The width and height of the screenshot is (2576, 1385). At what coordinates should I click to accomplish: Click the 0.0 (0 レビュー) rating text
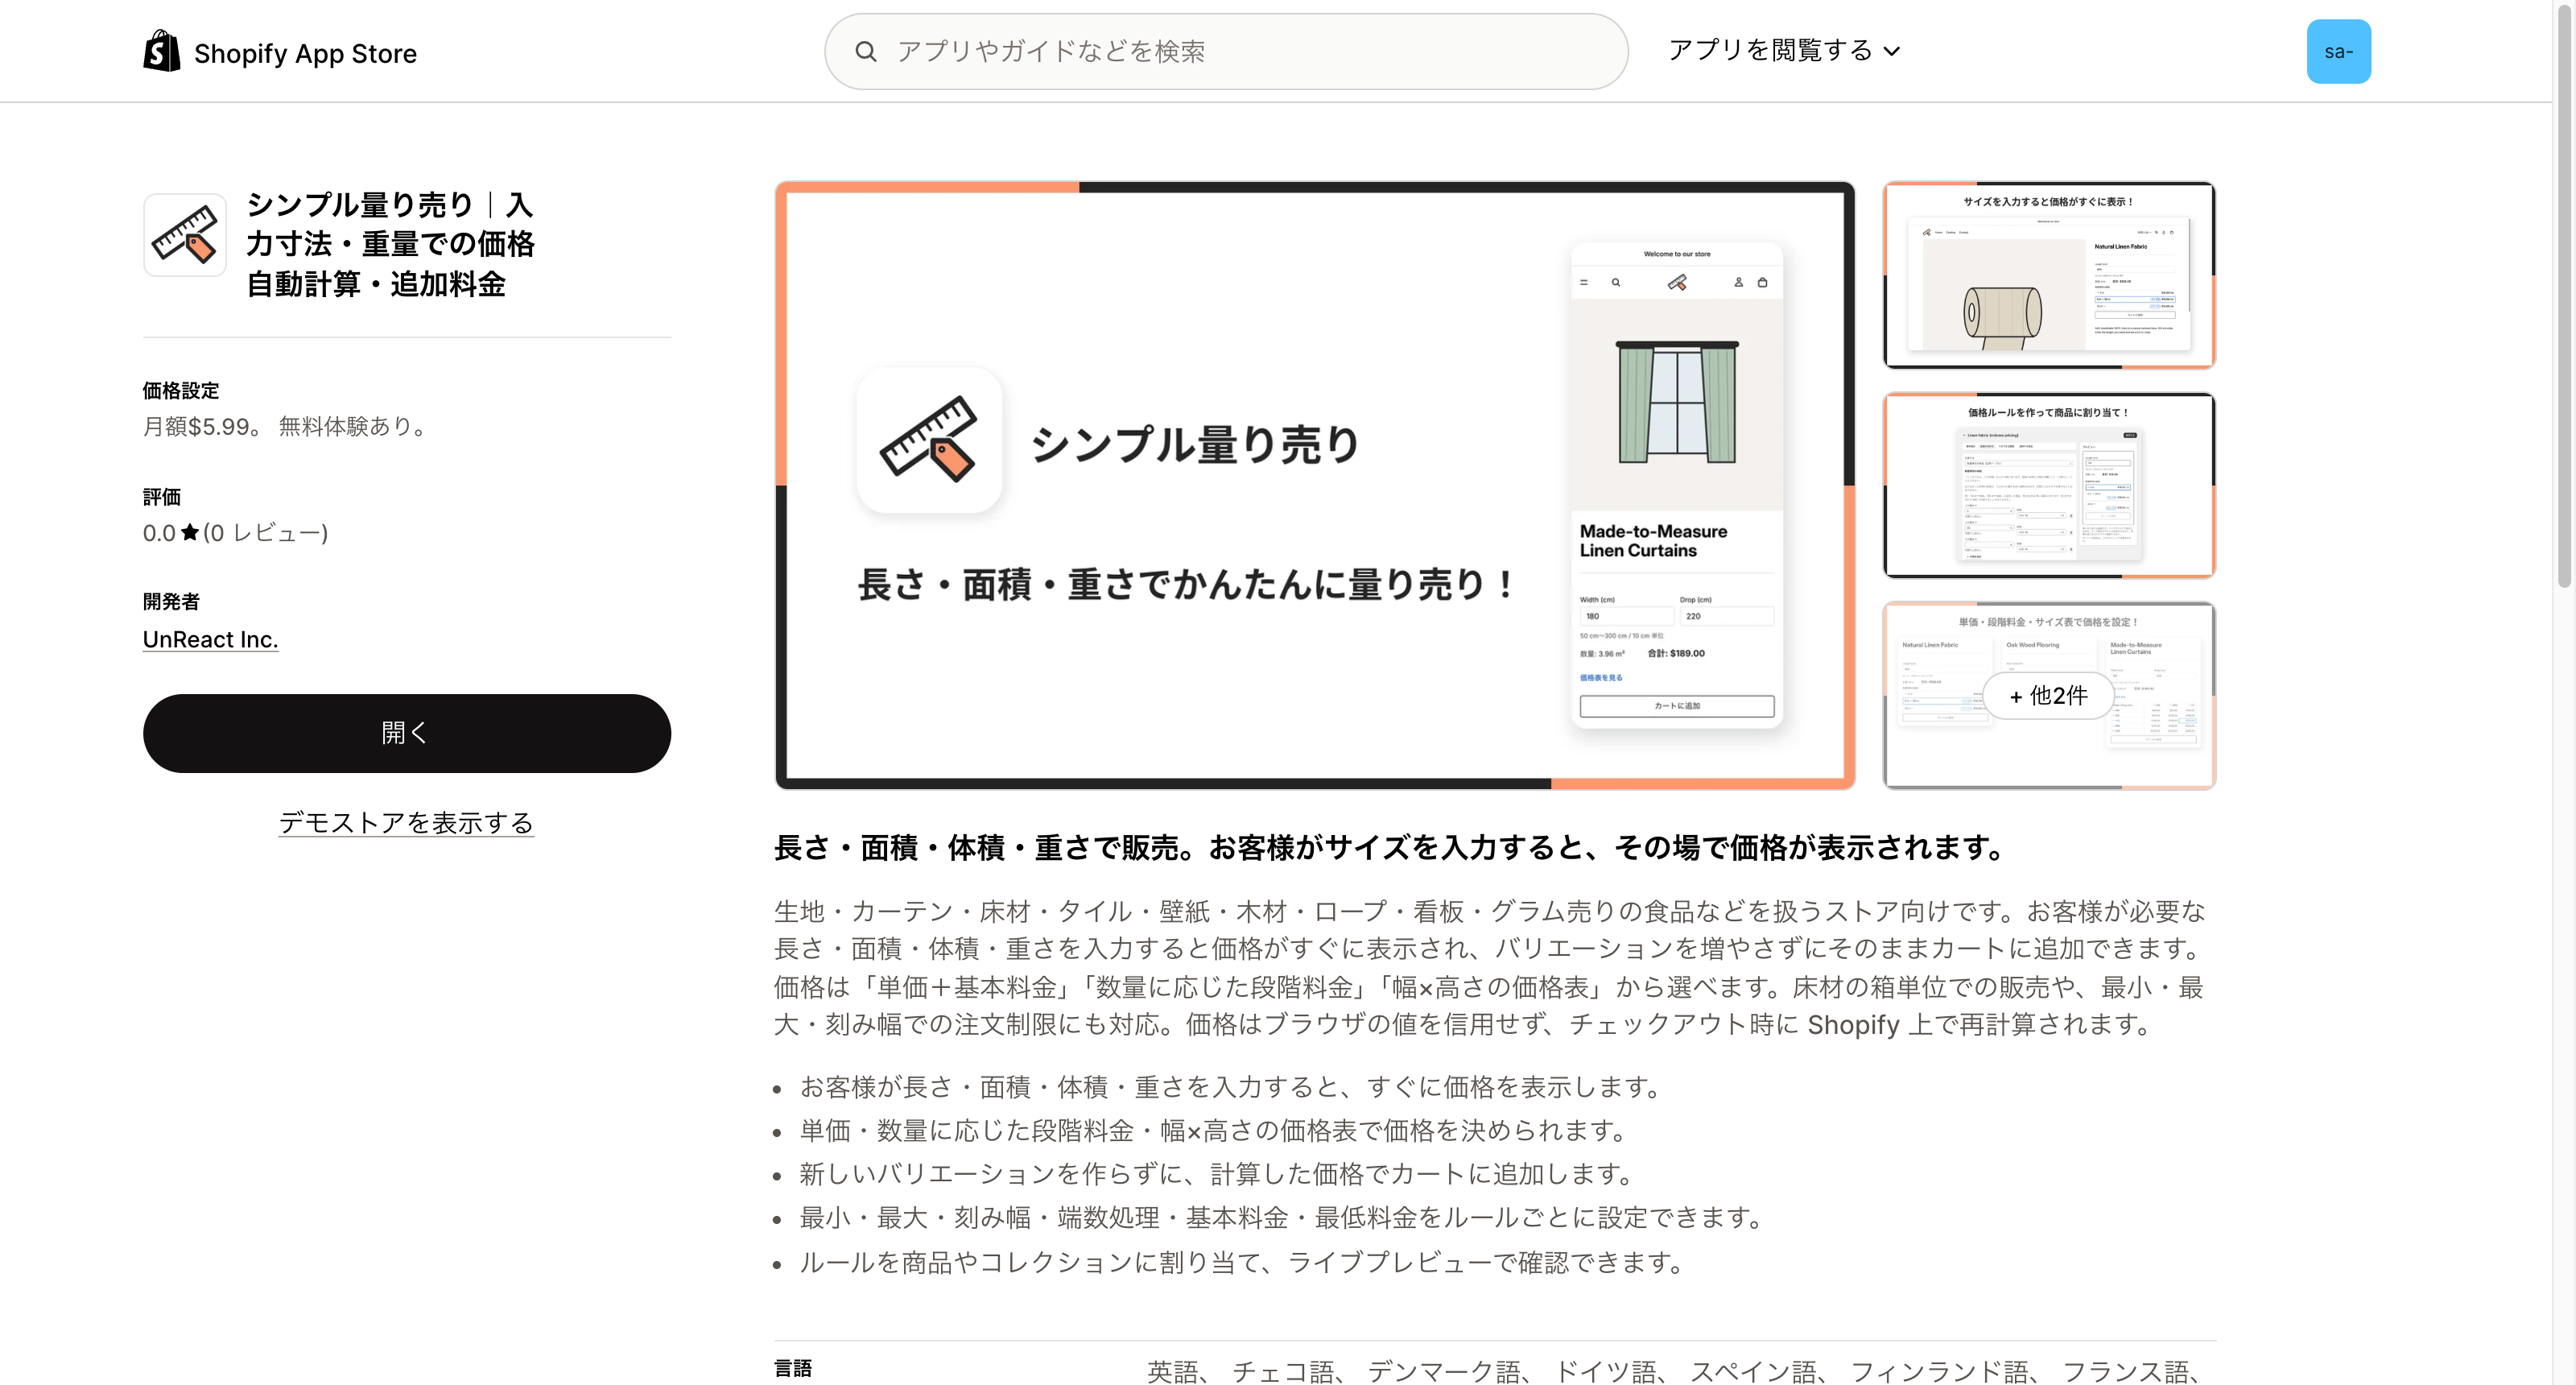235,533
